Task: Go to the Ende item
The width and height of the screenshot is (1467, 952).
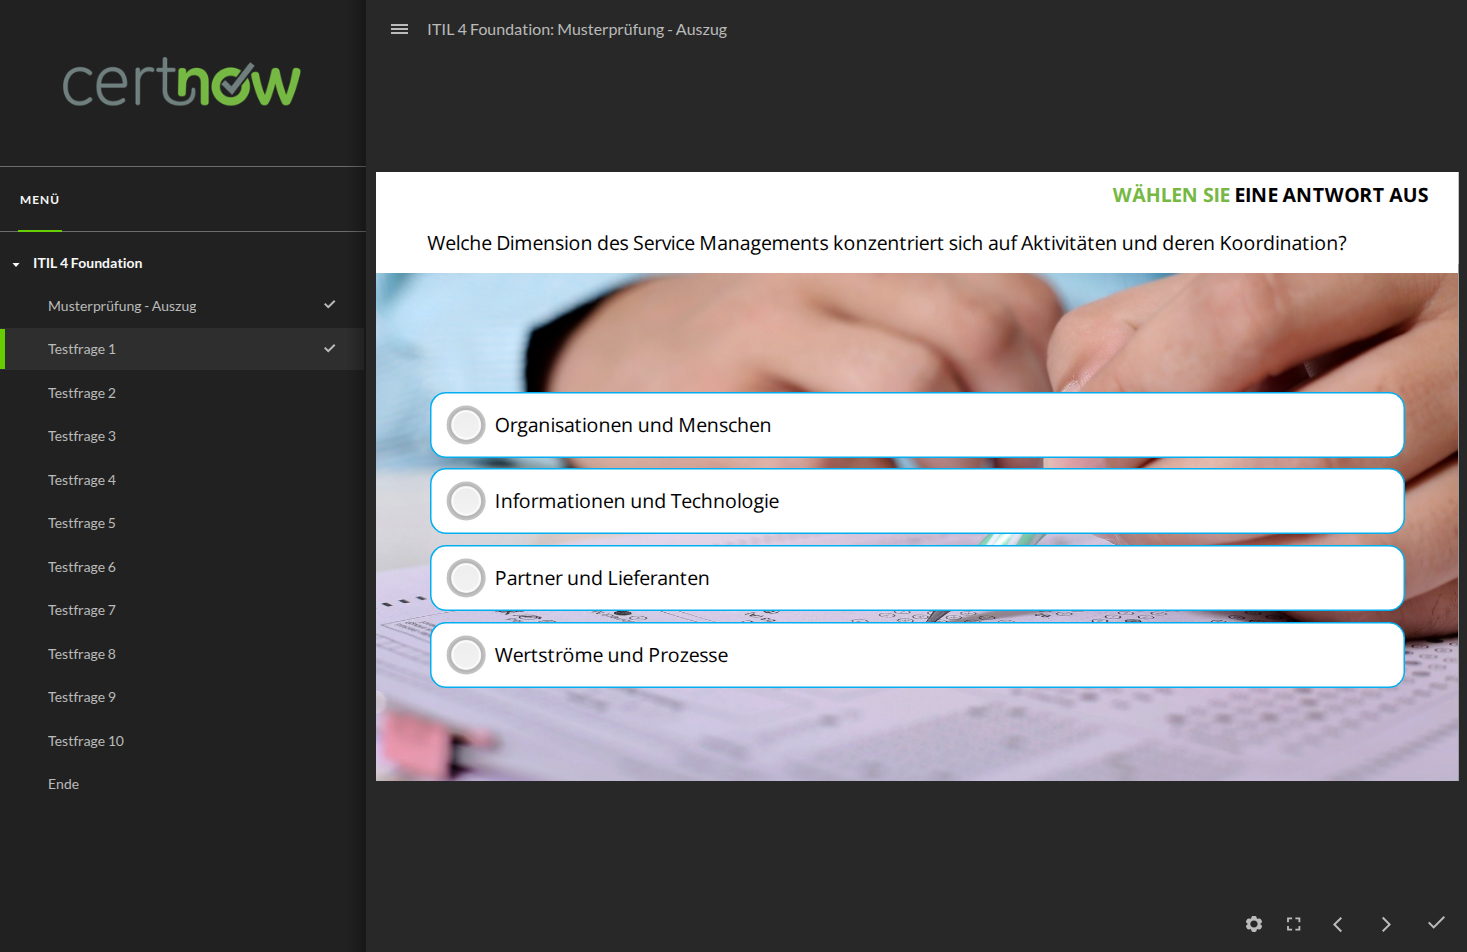Action: click(x=63, y=784)
